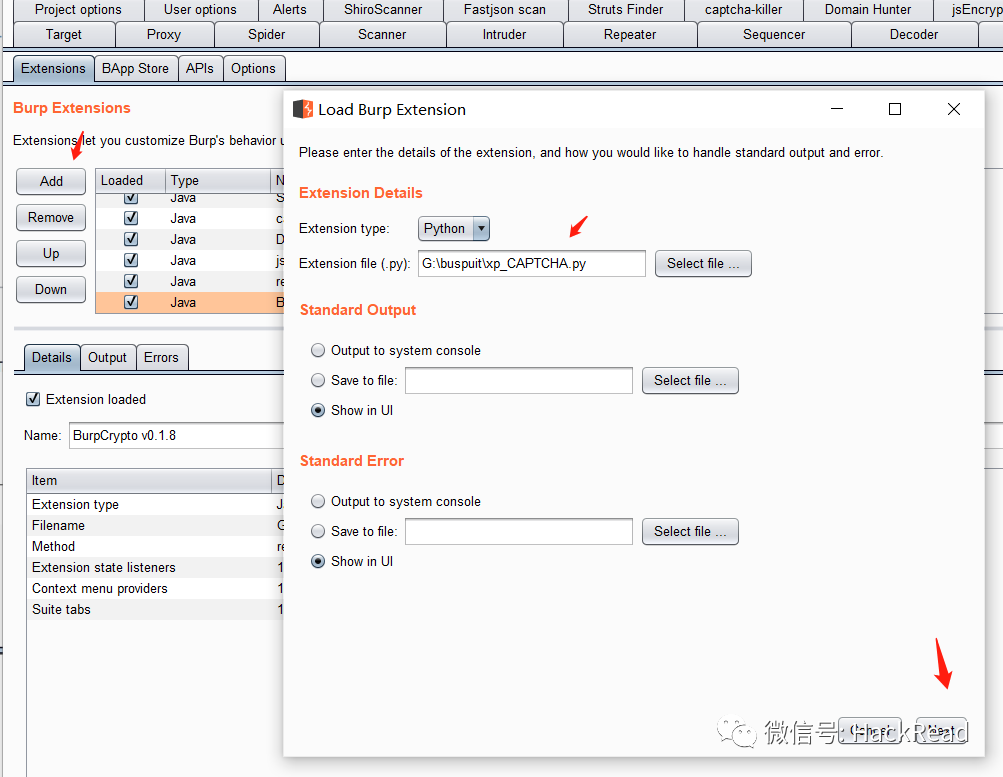Switch to the Scanner tab
This screenshot has height=777, width=1003.
(x=382, y=35)
